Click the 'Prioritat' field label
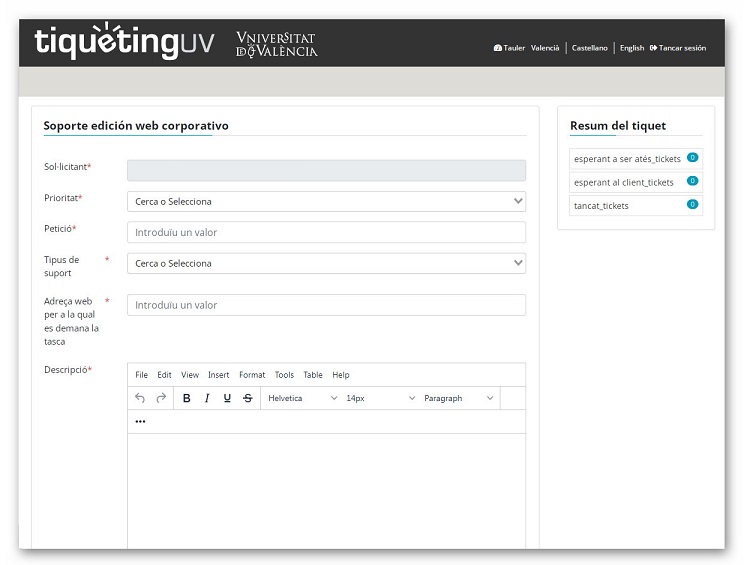 pyautogui.click(x=63, y=198)
